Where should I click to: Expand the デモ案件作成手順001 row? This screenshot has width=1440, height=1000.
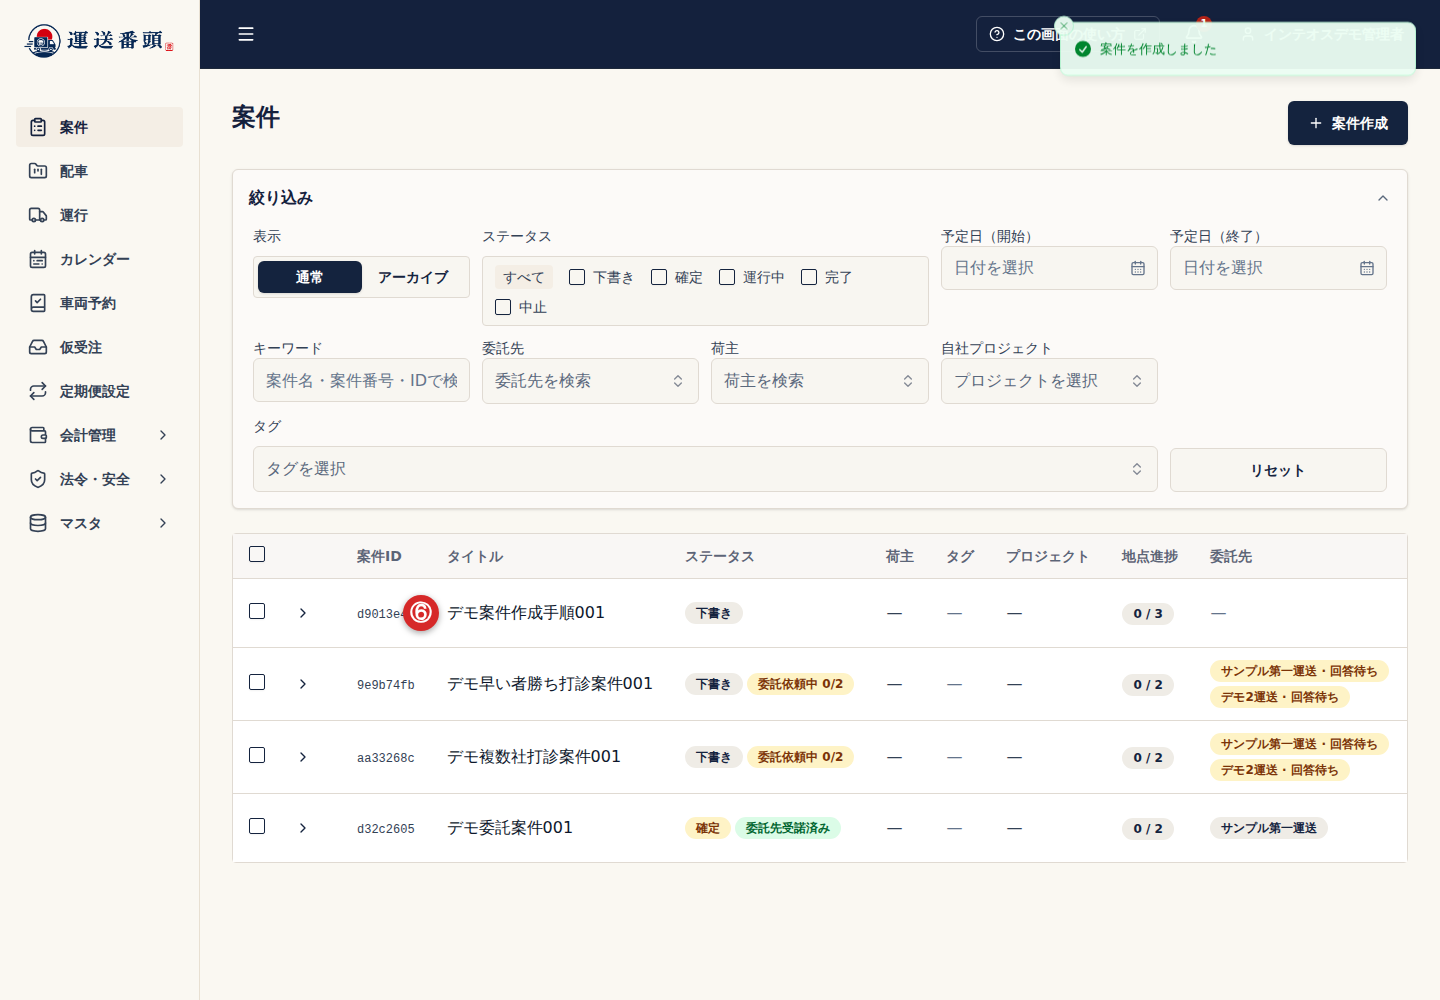303,613
